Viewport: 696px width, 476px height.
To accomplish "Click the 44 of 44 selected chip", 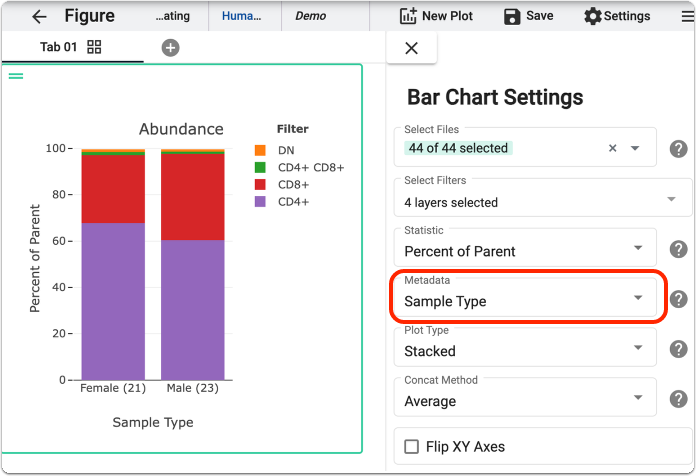I will coord(458,148).
